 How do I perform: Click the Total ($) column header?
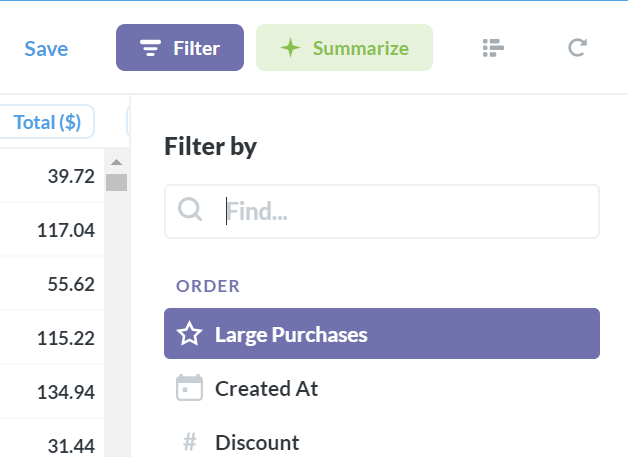(x=47, y=122)
